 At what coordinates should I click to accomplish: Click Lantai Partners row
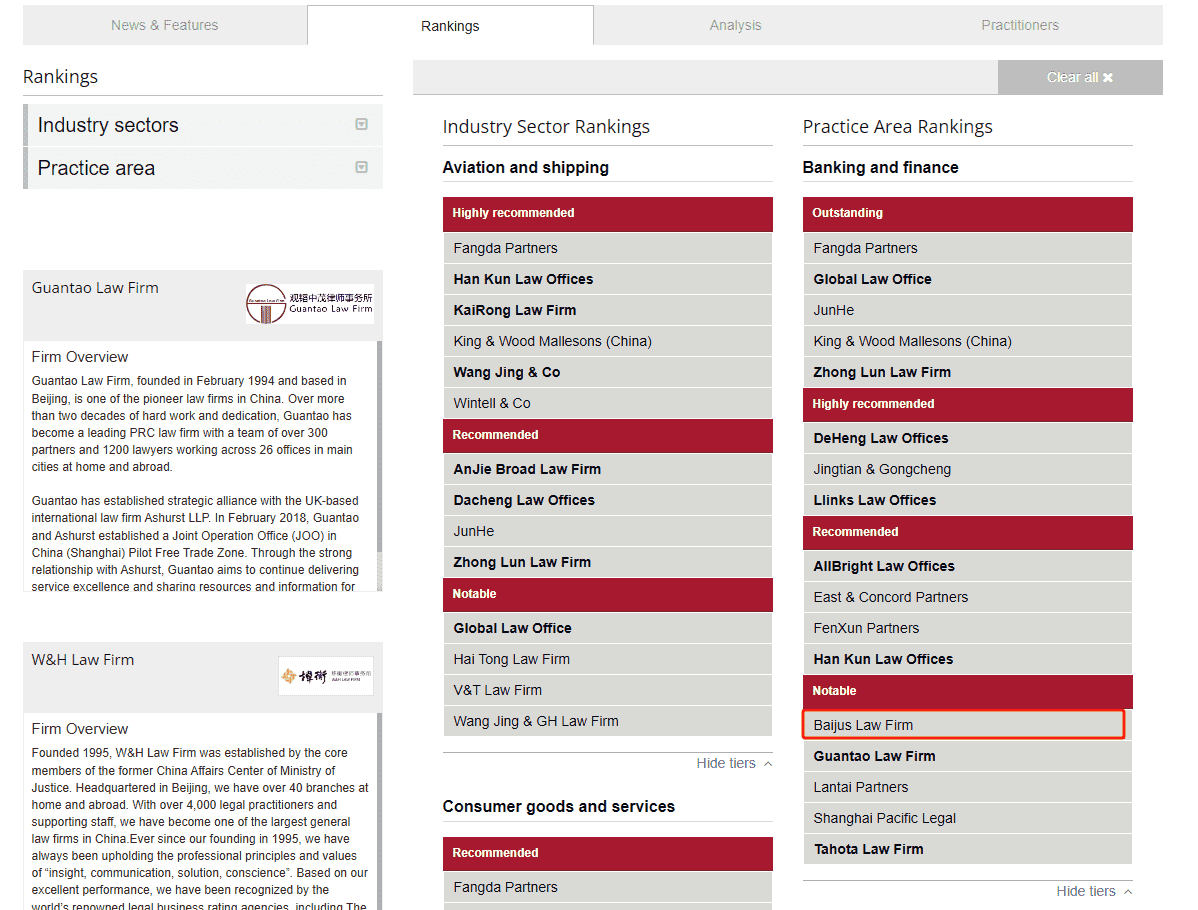[967, 787]
